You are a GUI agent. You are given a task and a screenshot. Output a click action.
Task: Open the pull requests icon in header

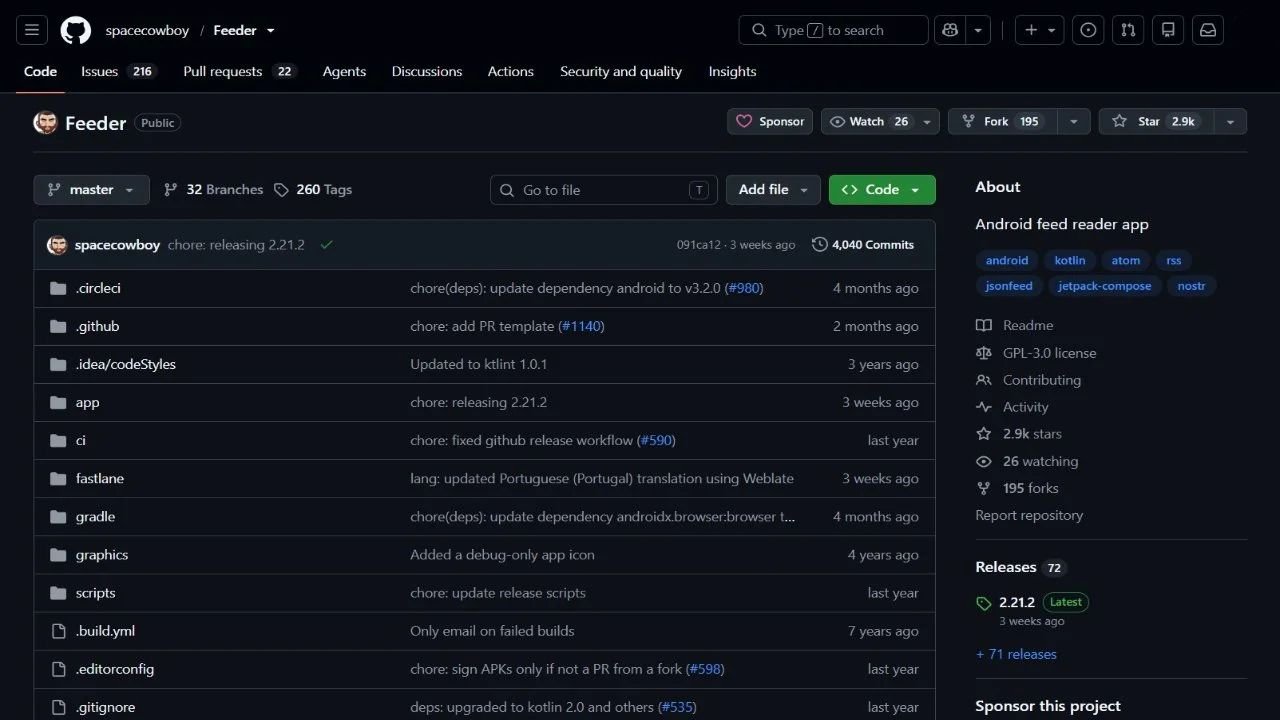click(x=1128, y=30)
